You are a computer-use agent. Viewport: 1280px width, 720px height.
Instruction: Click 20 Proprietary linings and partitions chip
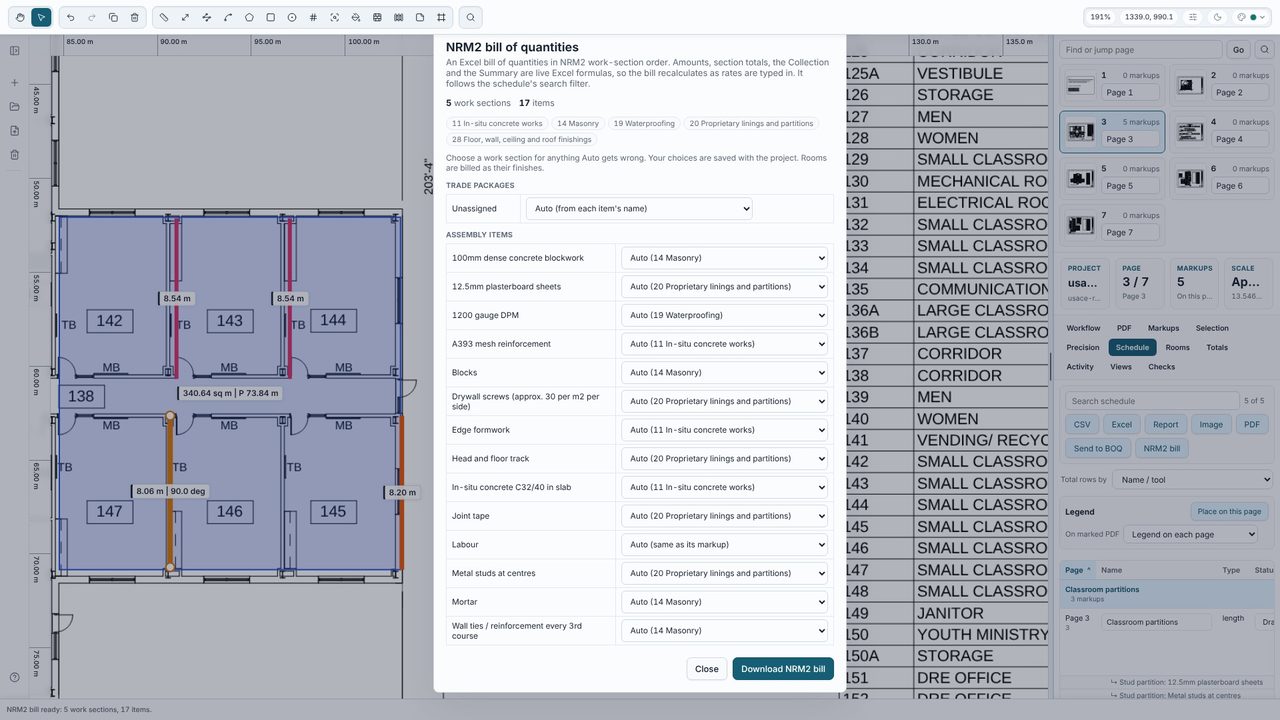(x=751, y=123)
